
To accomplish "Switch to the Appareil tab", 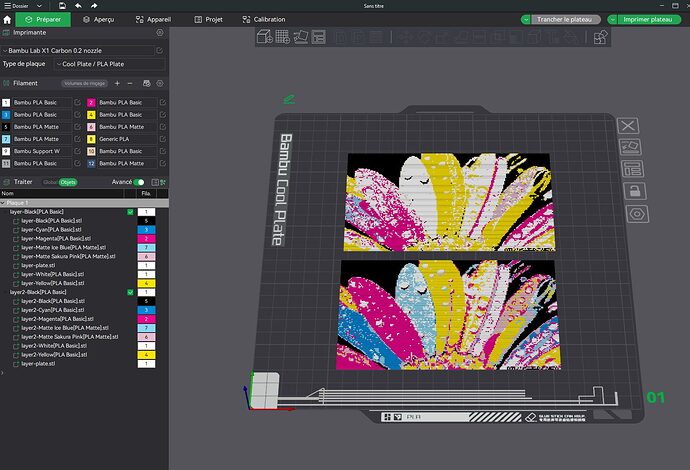I will (x=153, y=19).
